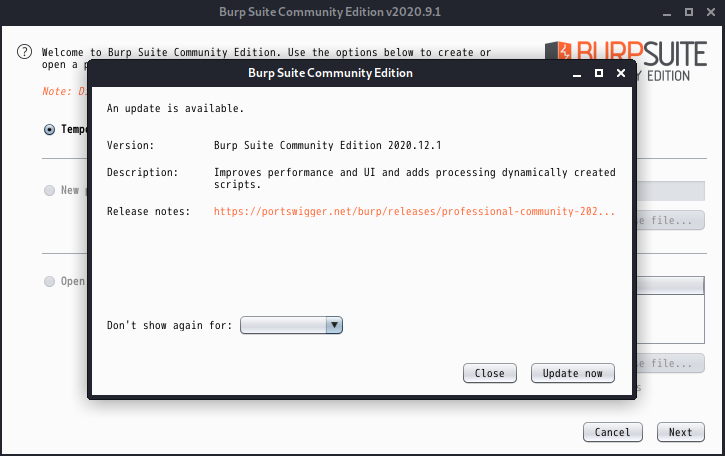Click Next to continue the wizard
Image resolution: width=725 pixels, height=456 pixels.
680,432
